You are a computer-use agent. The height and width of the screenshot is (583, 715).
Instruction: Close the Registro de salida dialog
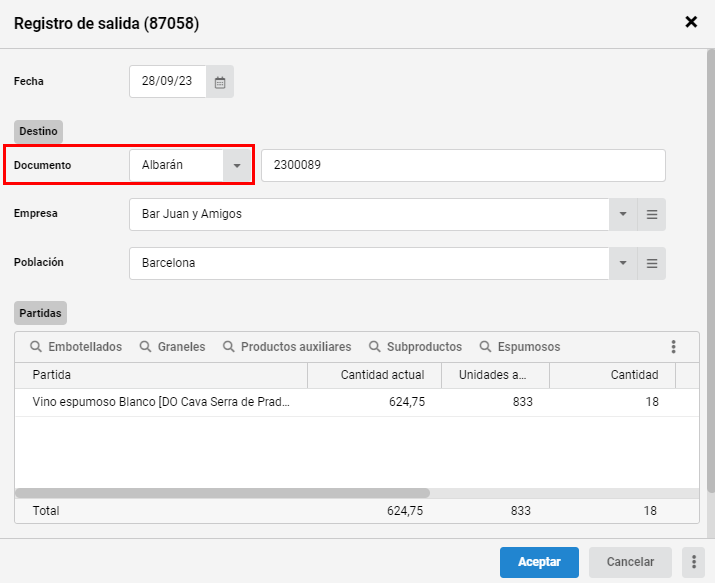point(691,21)
